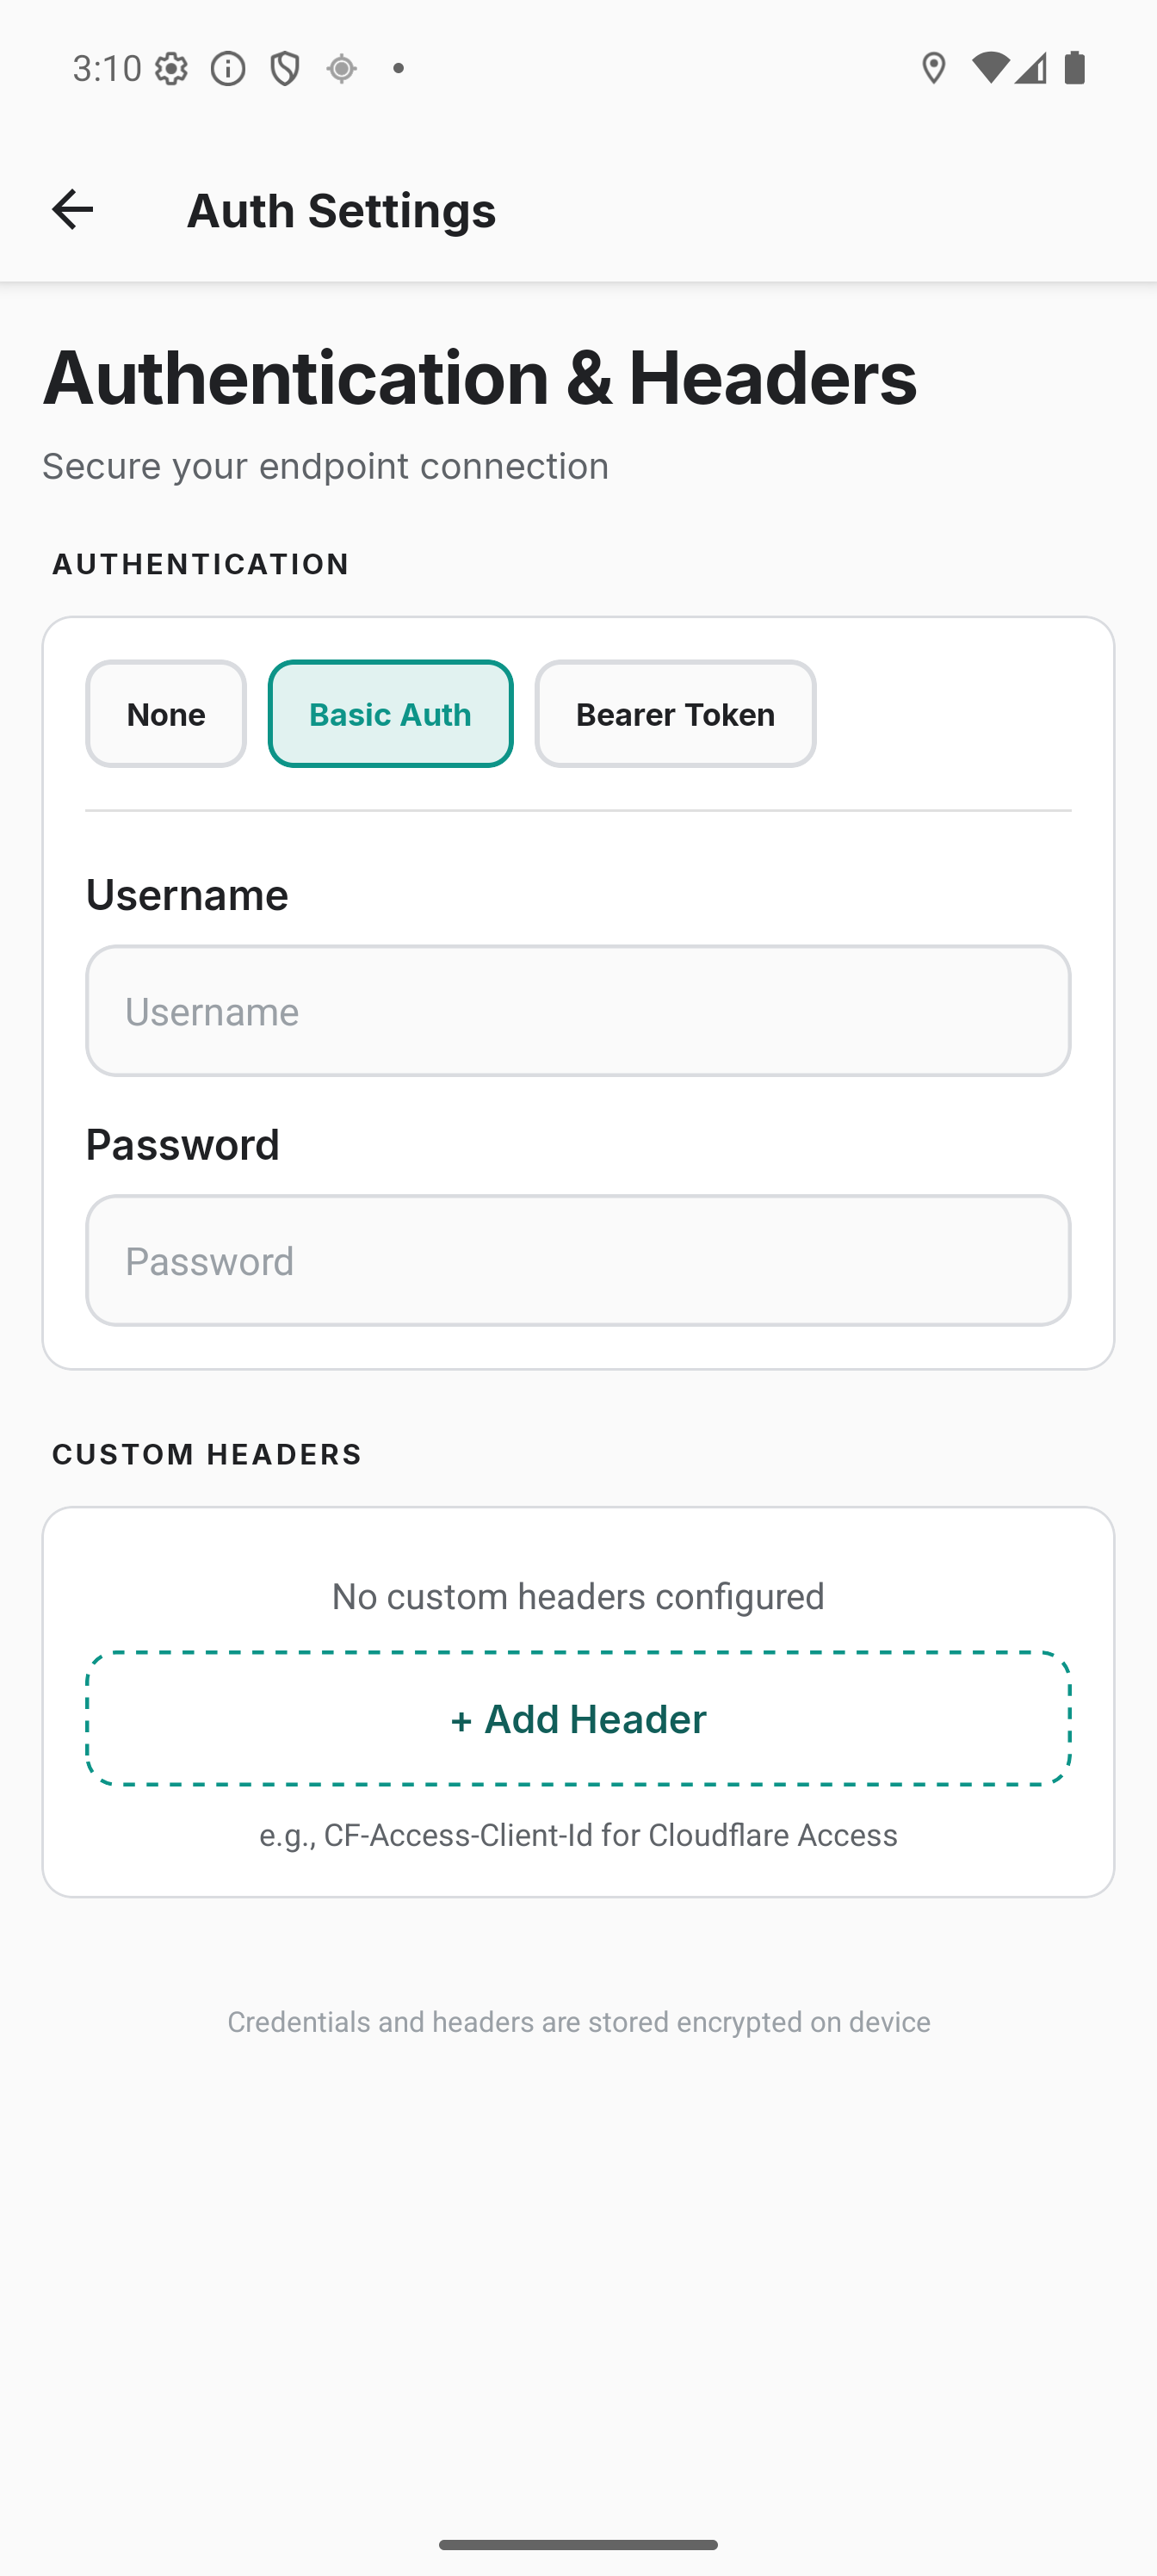Viewport: 1157px width, 2576px height.
Task: Open the Authentication & Headers heading area
Action: coord(479,379)
